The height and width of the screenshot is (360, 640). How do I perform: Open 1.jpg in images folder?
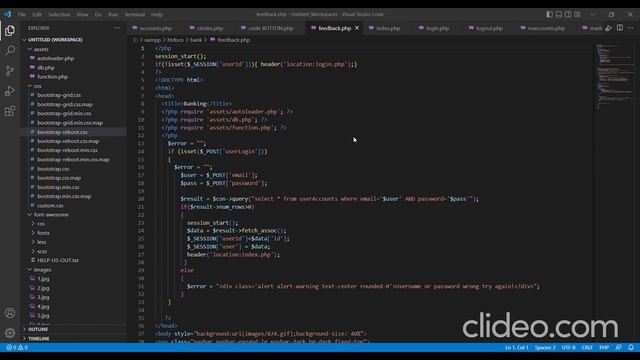tap(73, 279)
